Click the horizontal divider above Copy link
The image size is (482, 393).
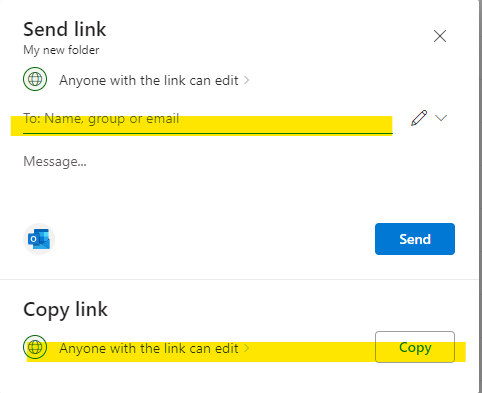[x=239, y=279]
